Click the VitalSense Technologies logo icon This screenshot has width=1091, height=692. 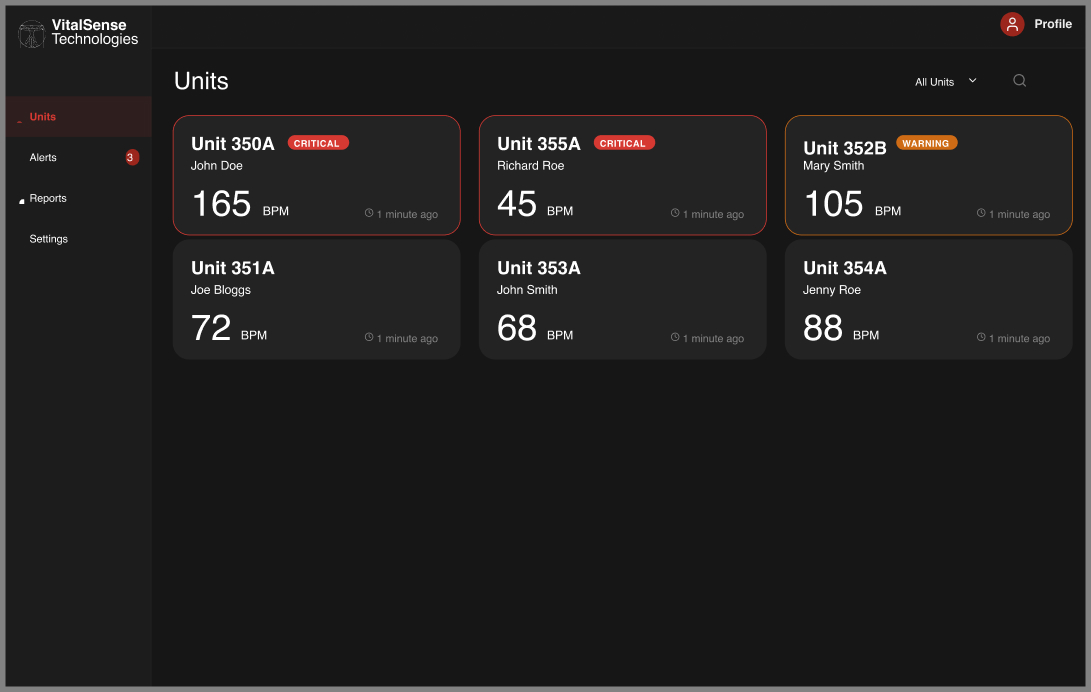tap(32, 33)
